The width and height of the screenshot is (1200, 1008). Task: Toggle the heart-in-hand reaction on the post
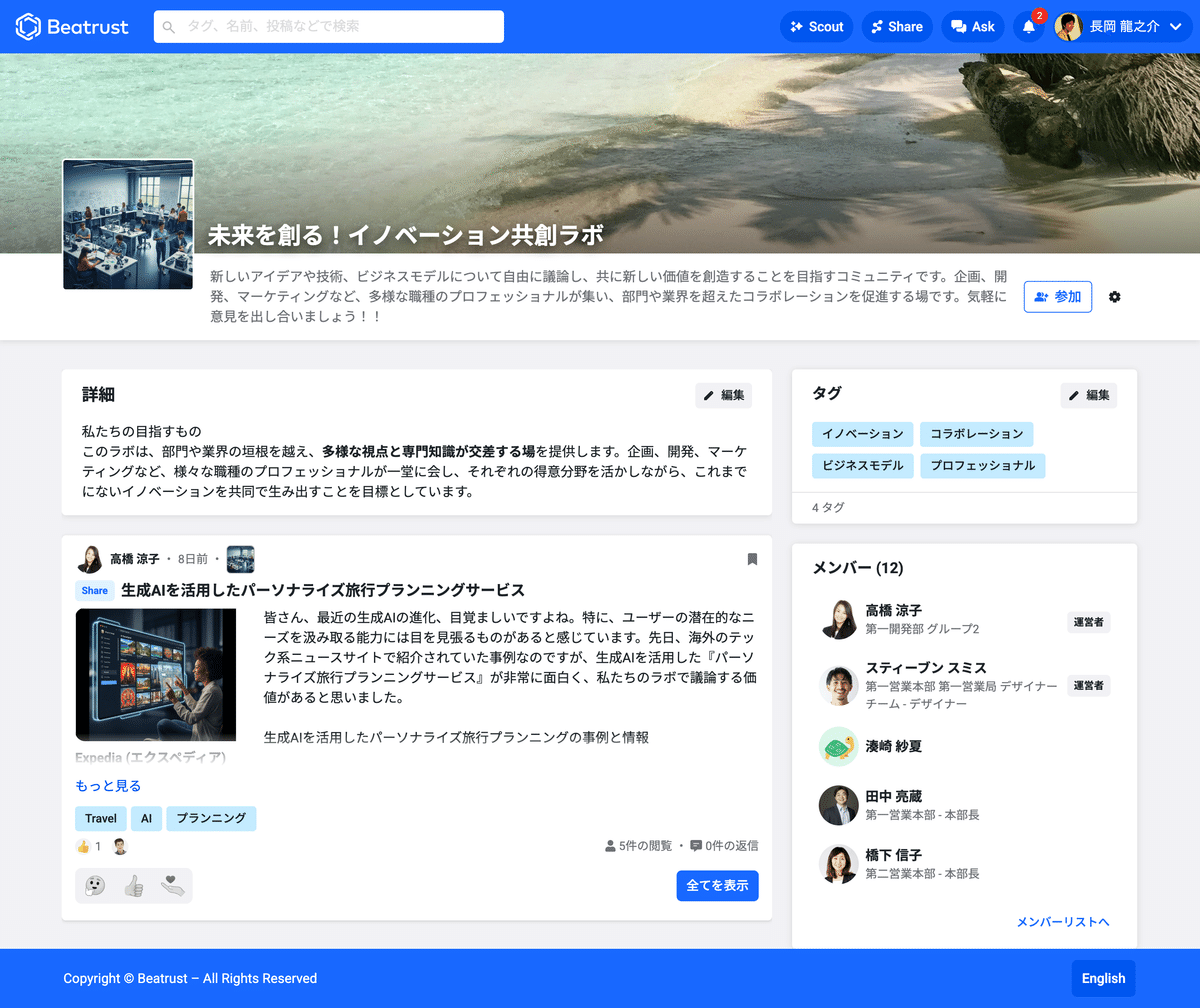pos(173,884)
